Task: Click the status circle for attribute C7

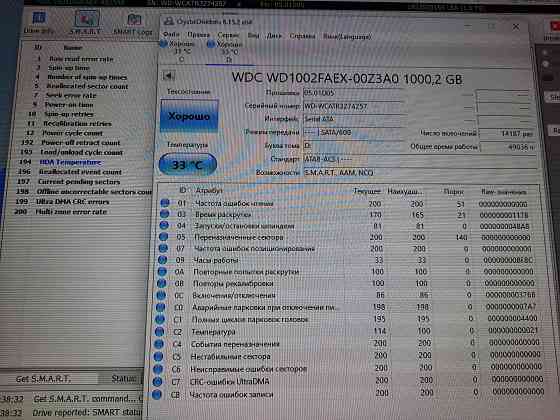Action: pyautogui.click(x=157, y=382)
